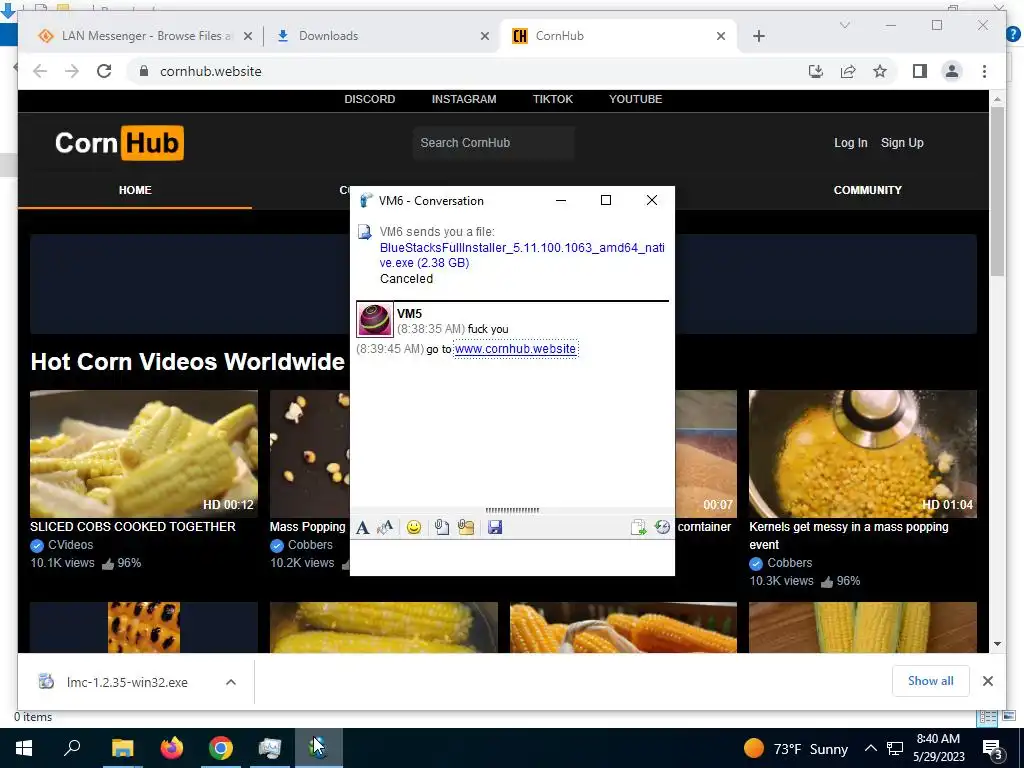1024x768 pixels.
Task: Bookmark this page with star icon
Action: (x=880, y=71)
